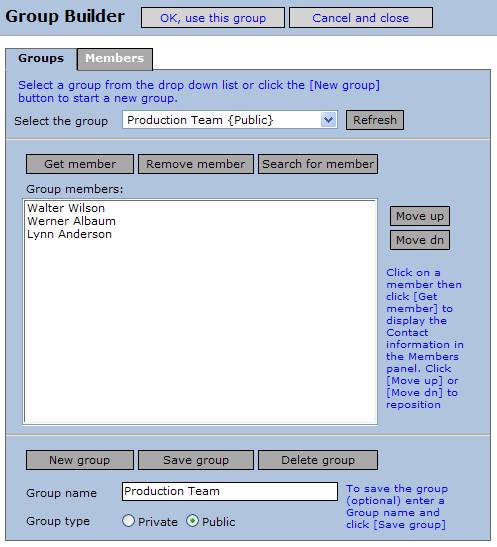
Task: Open Search for member
Action: pos(318,164)
